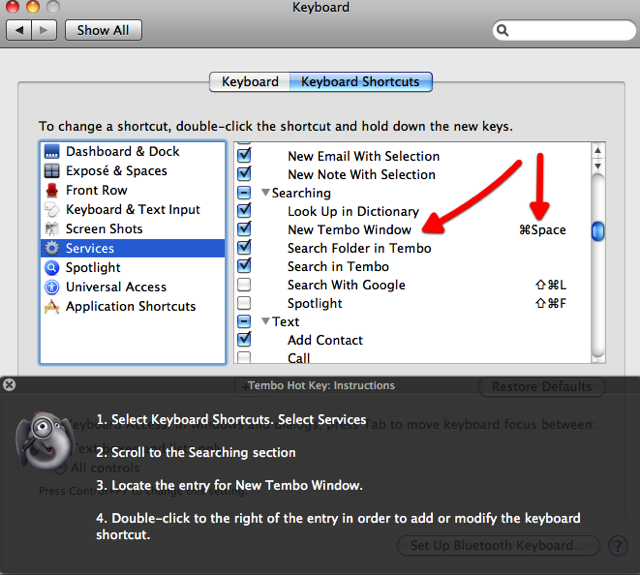Open help with the question mark button
This screenshot has height=575, width=640.
point(618,546)
